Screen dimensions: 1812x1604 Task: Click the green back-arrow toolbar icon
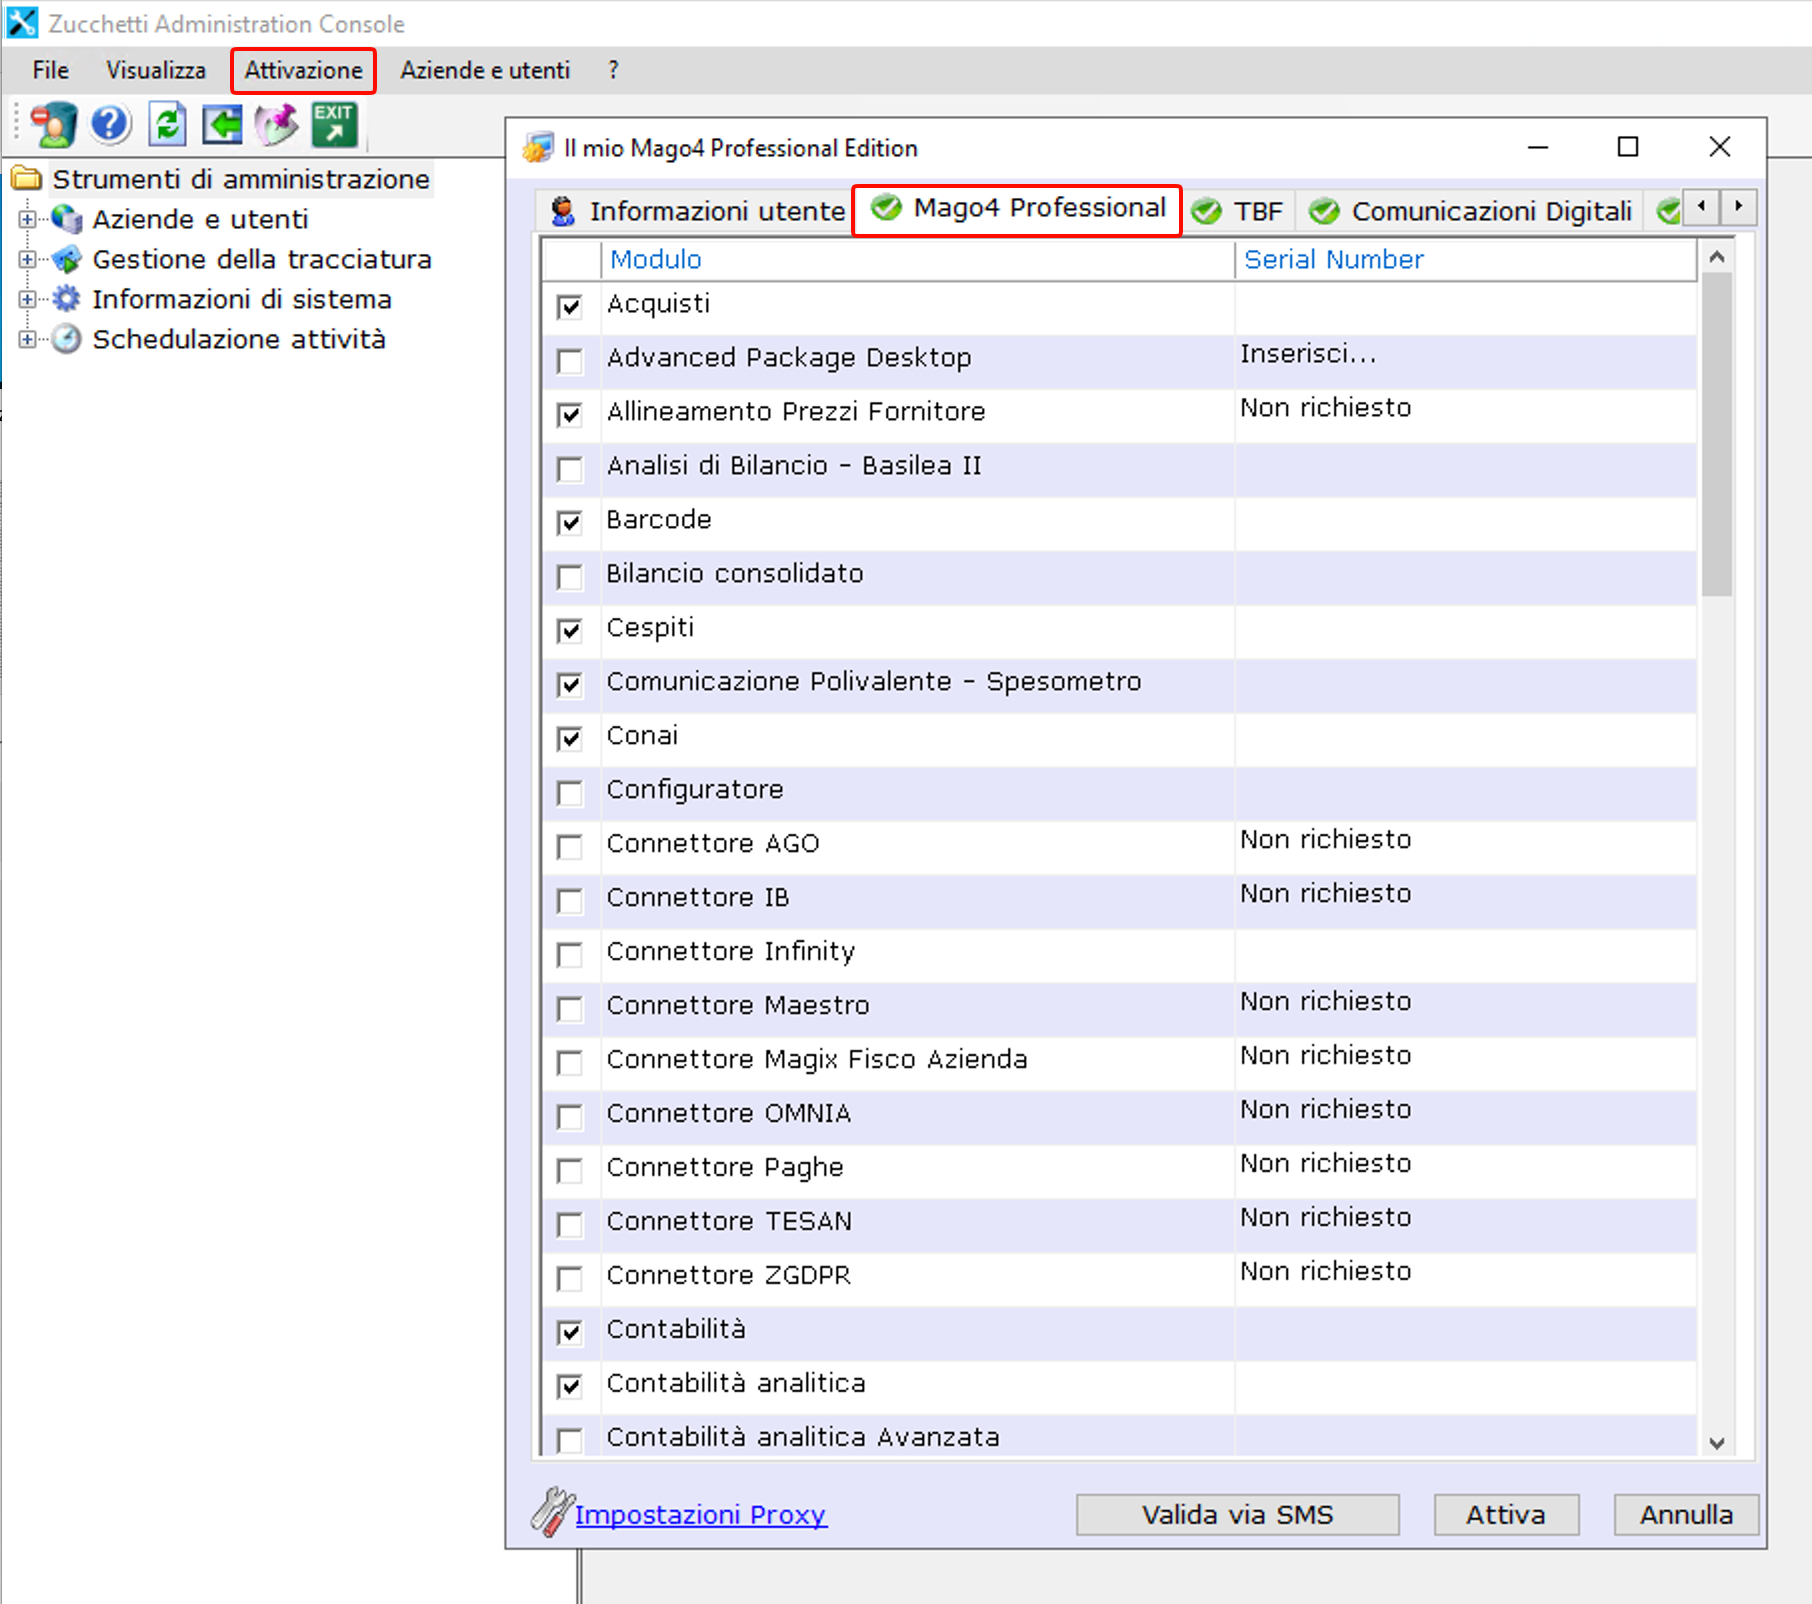pyautogui.click(x=222, y=124)
